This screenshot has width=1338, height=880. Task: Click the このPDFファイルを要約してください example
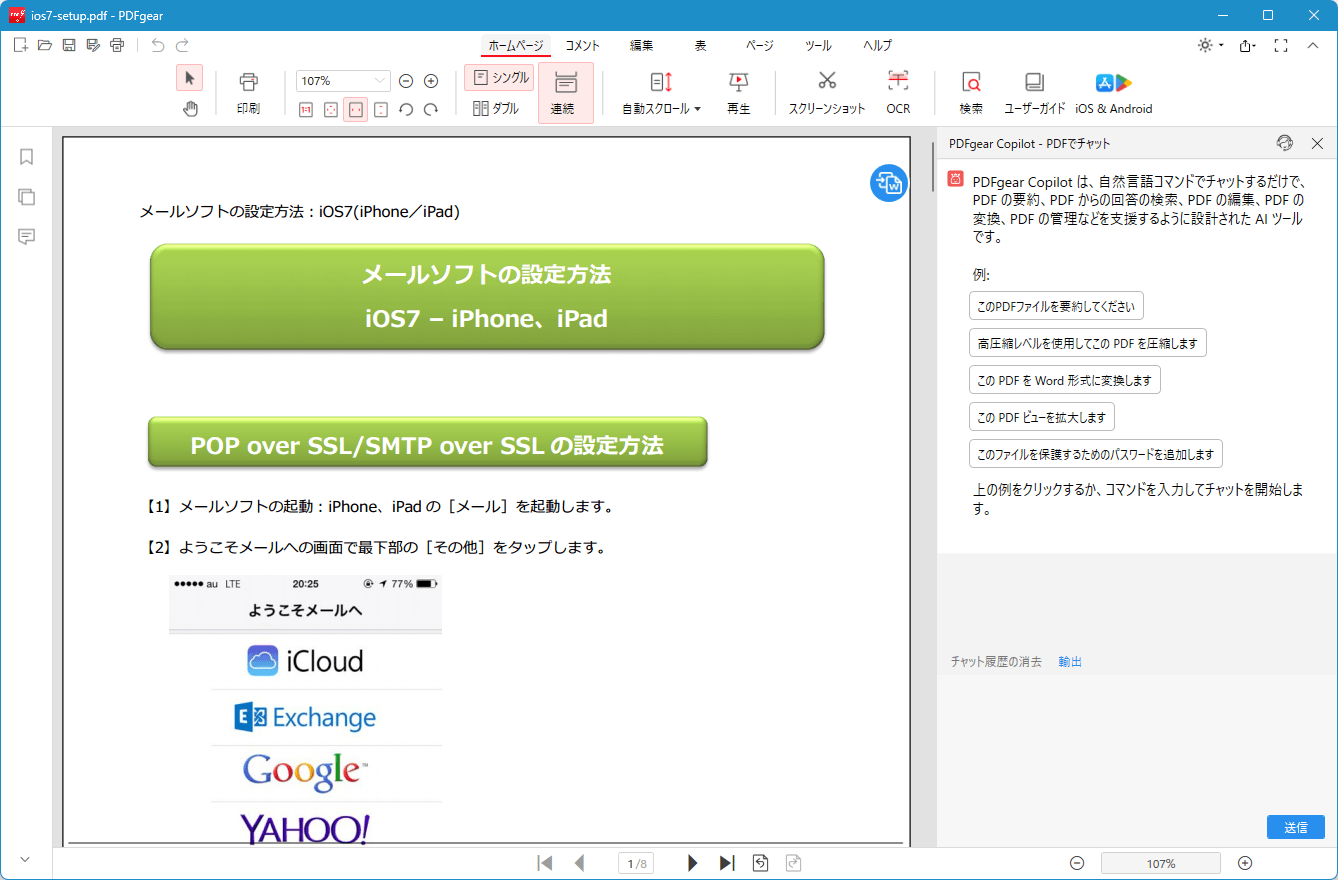click(1056, 306)
